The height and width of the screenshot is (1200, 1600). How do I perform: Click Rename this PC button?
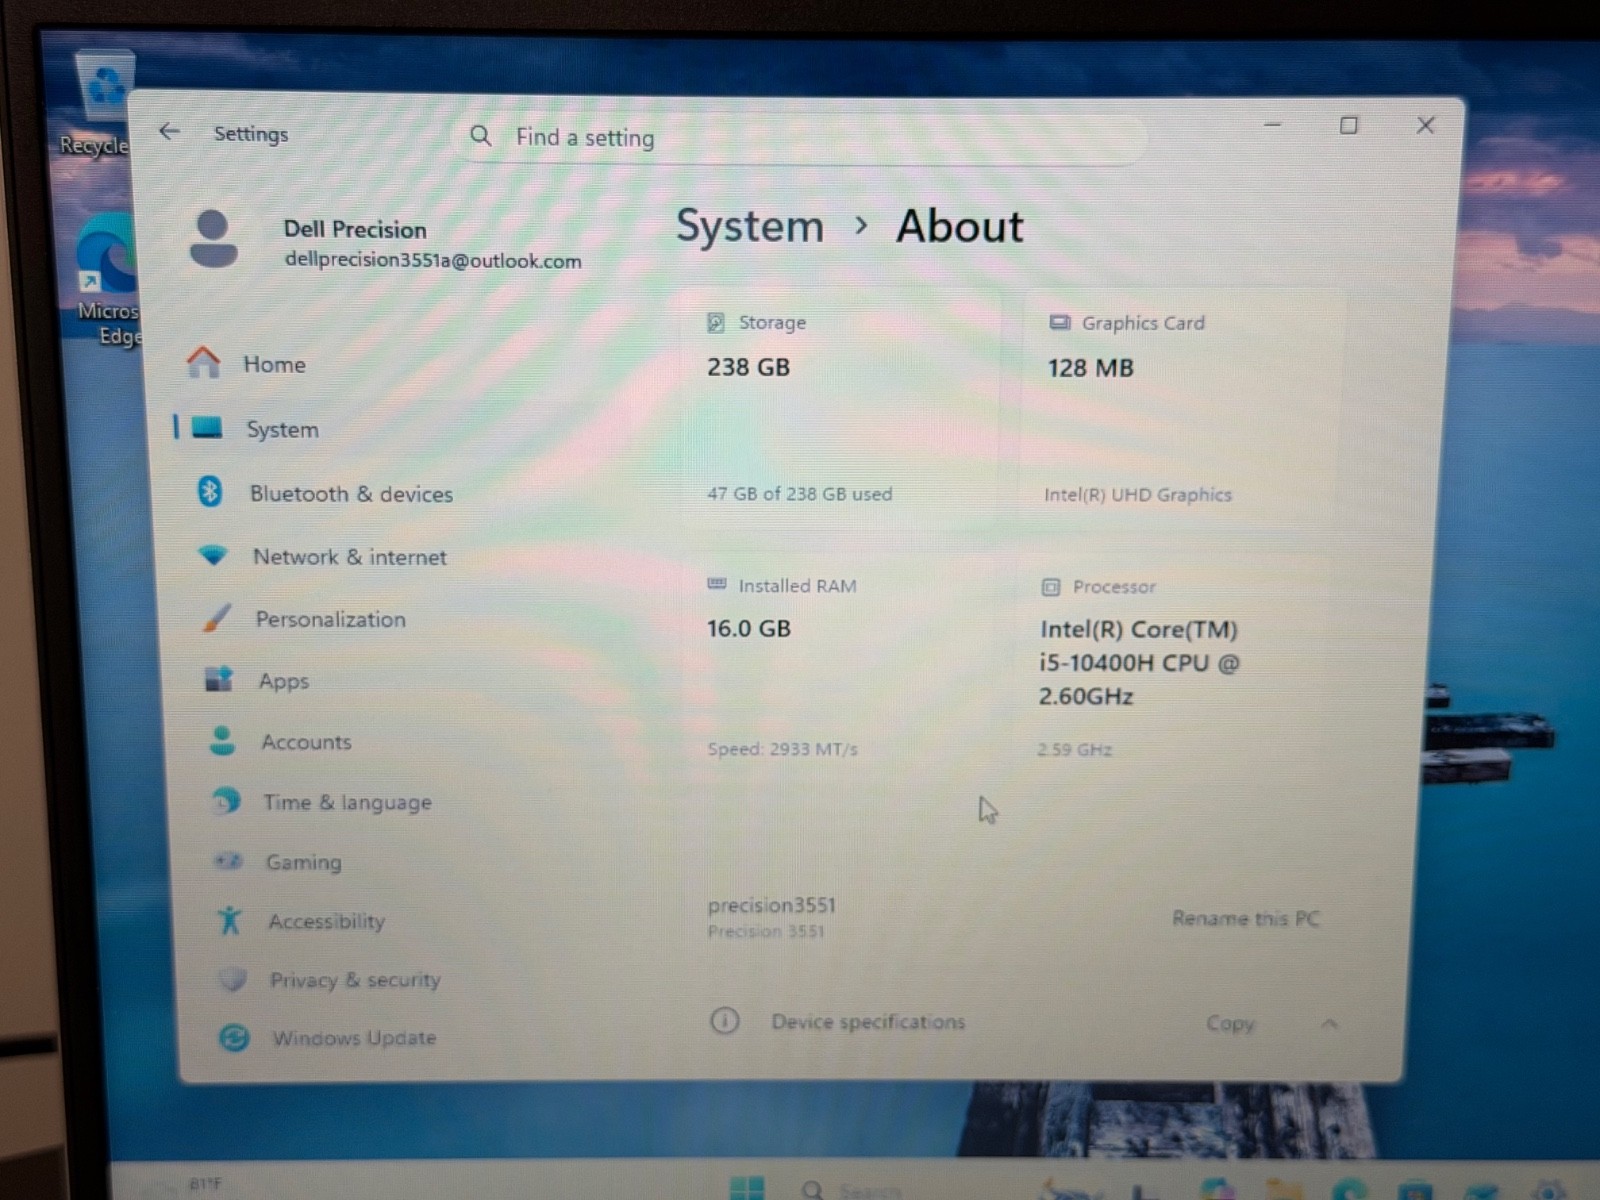[x=1245, y=918]
